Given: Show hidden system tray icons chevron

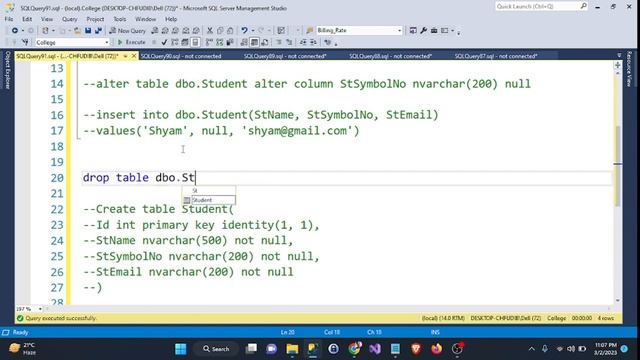Looking at the screenshot, I should [531, 349].
